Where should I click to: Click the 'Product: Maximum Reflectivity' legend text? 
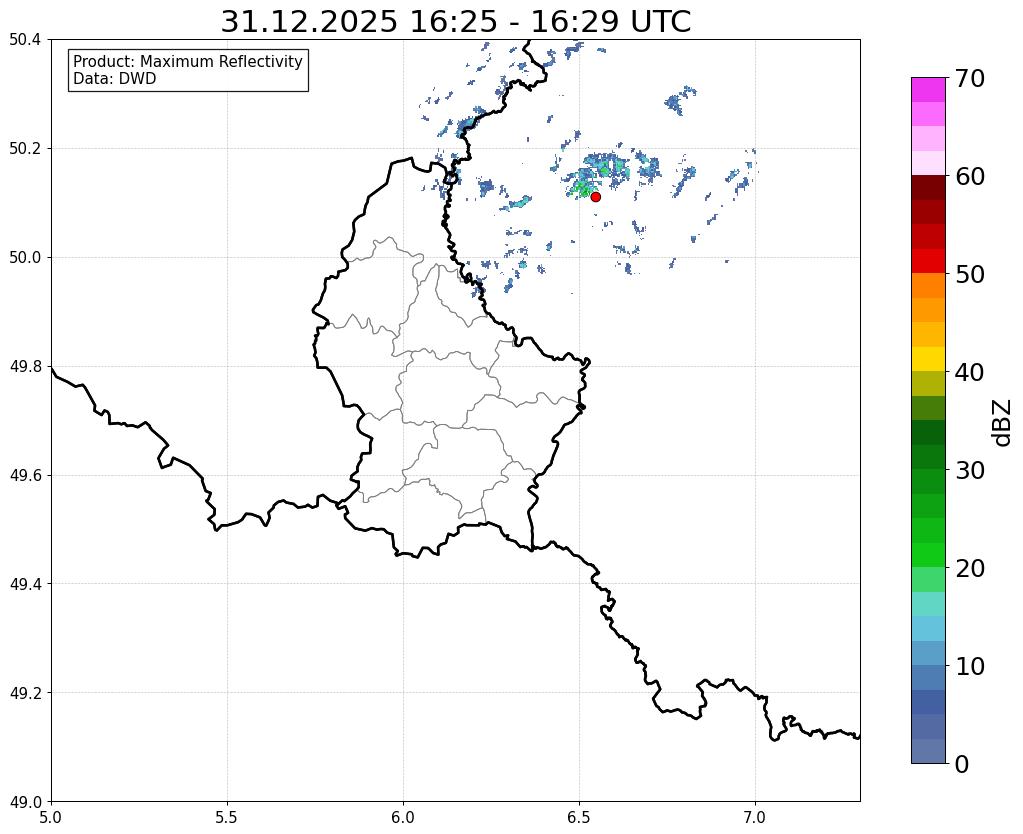click(188, 61)
